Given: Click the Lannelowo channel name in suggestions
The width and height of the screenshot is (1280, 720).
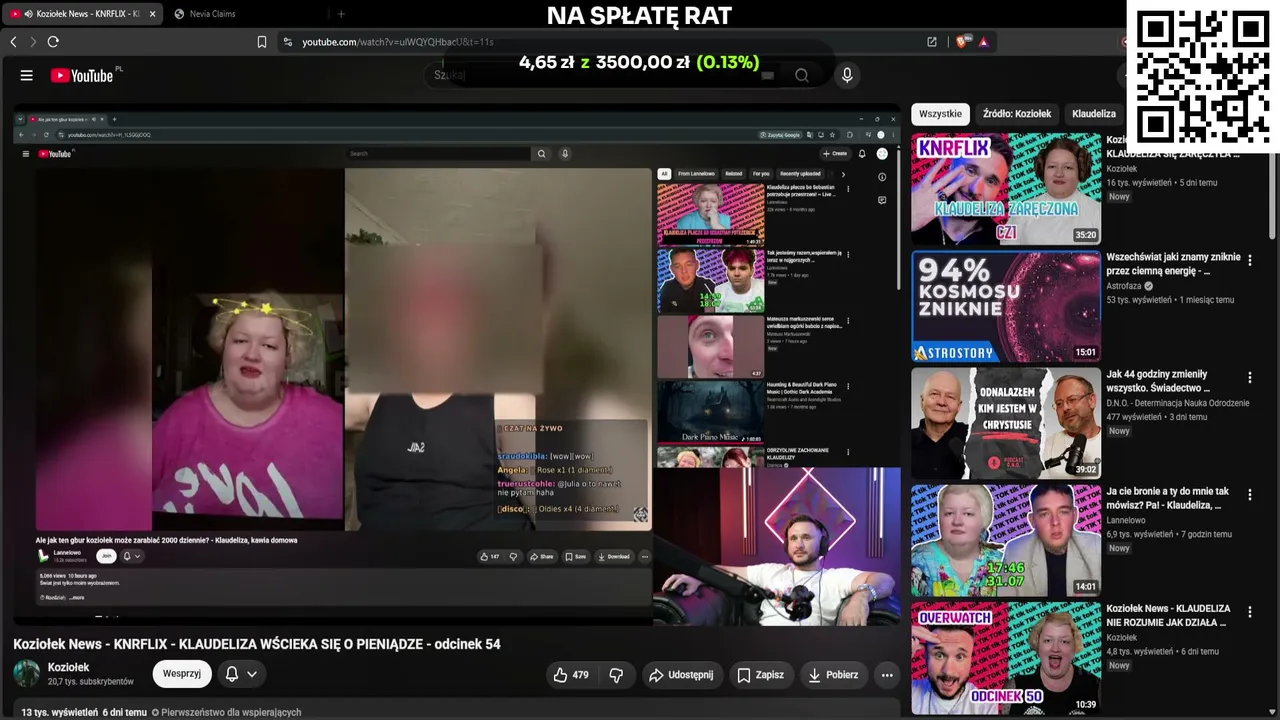Looking at the screenshot, I should tap(1126, 520).
